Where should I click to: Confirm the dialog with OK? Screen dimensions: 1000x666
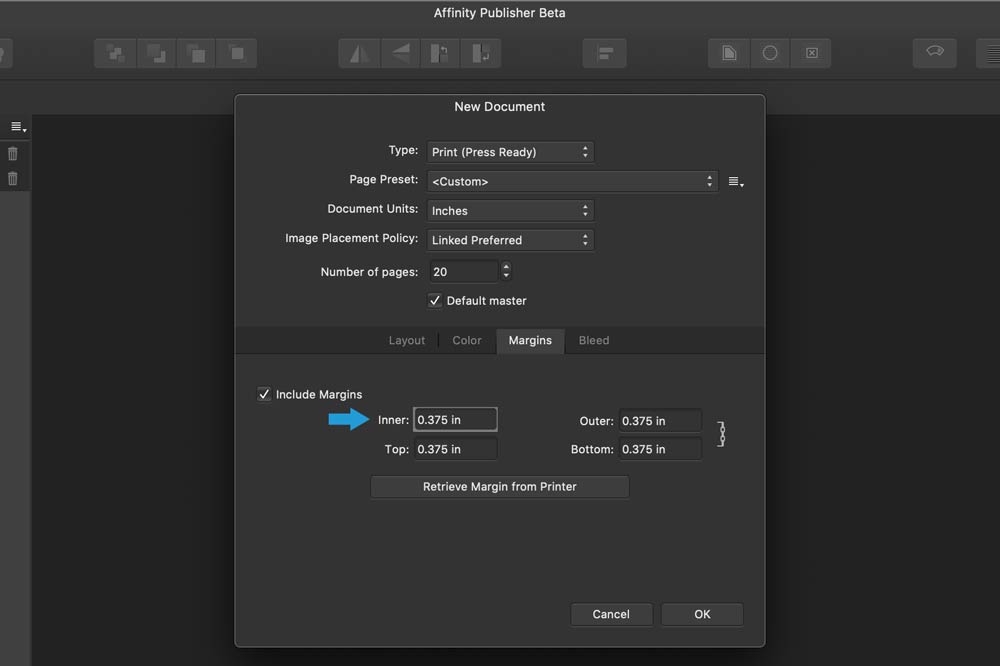coord(702,614)
